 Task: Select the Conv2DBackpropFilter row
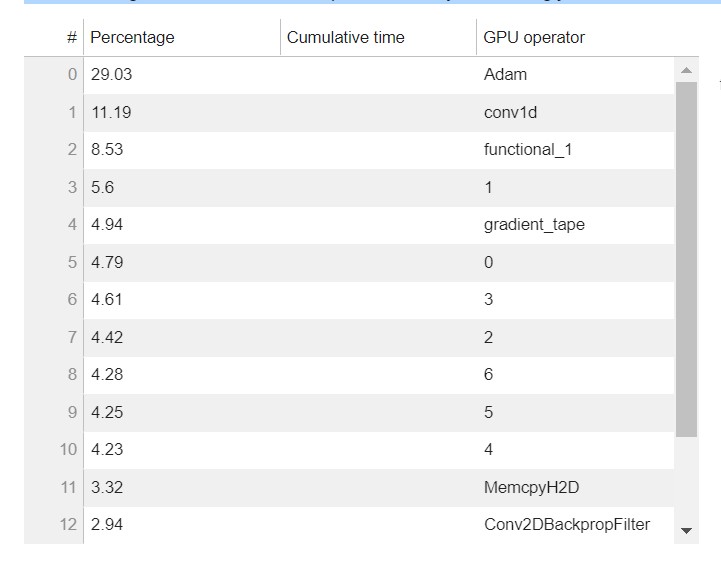[x=349, y=525]
